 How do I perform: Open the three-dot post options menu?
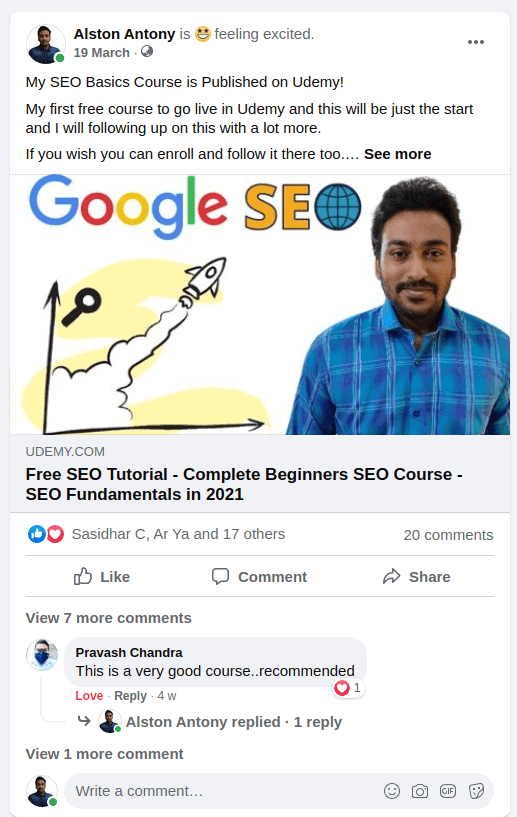[475, 42]
